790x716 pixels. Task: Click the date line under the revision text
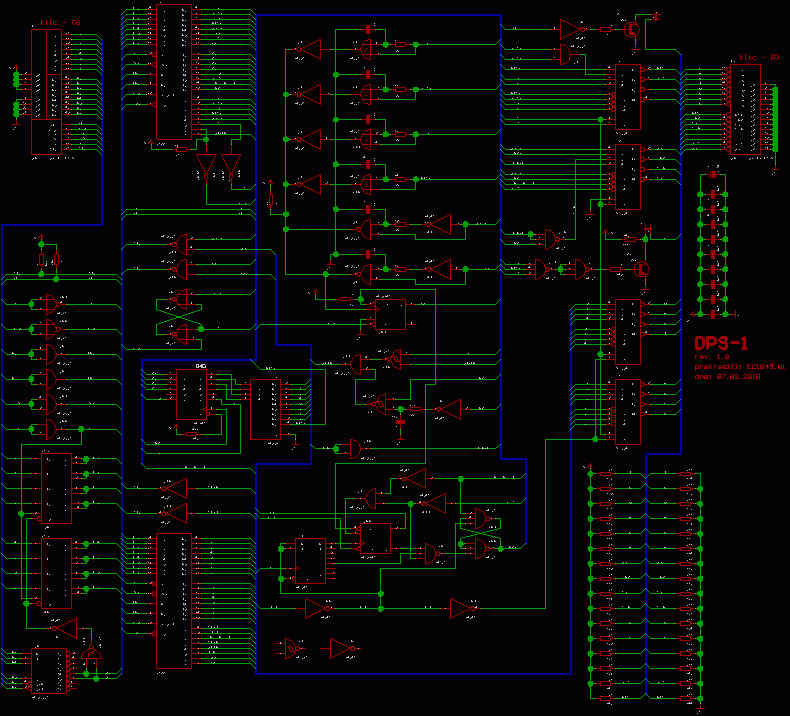pyautogui.click(x=727, y=378)
